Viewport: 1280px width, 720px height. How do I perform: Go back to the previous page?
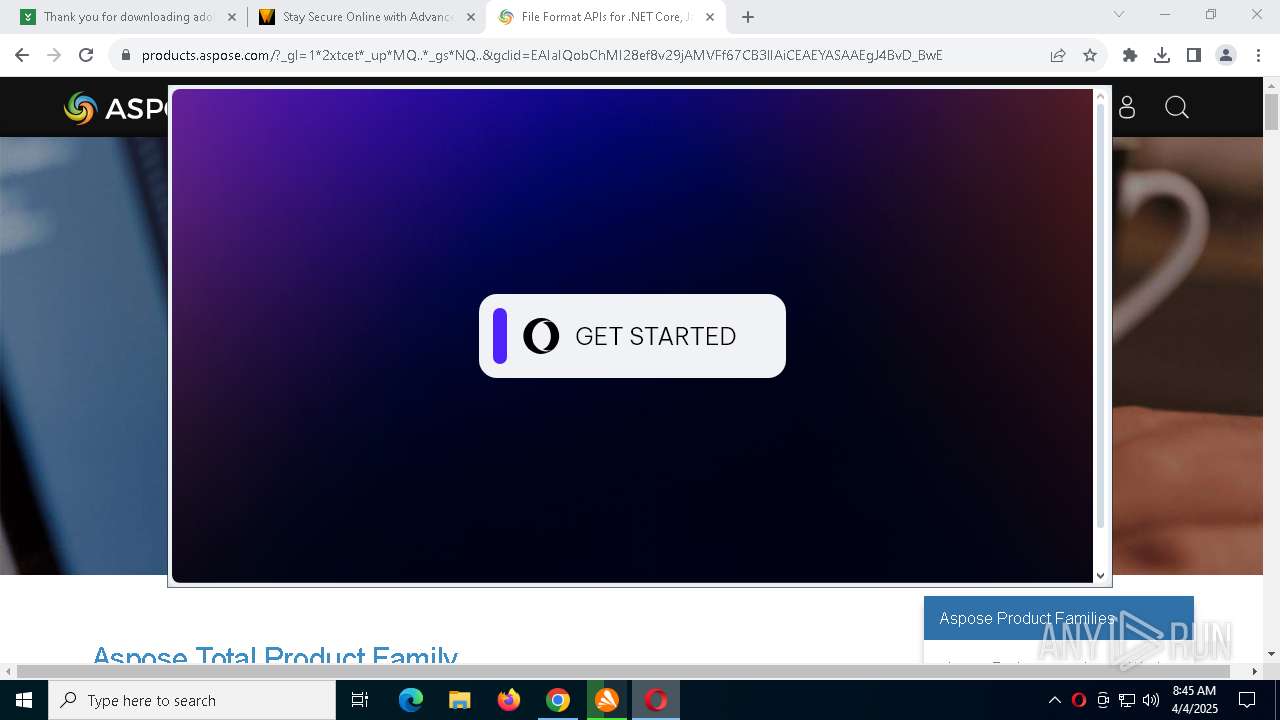22,55
